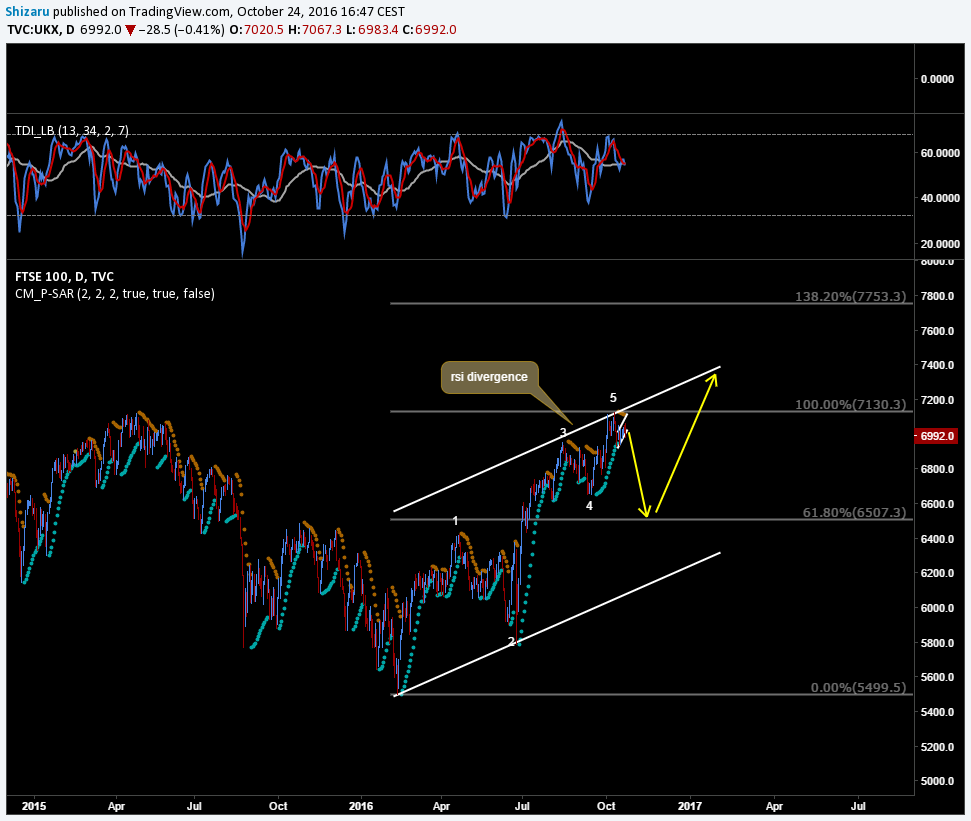Select the 7800.0 price axis label
The height and width of the screenshot is (821, 971).
pos(938,296)
